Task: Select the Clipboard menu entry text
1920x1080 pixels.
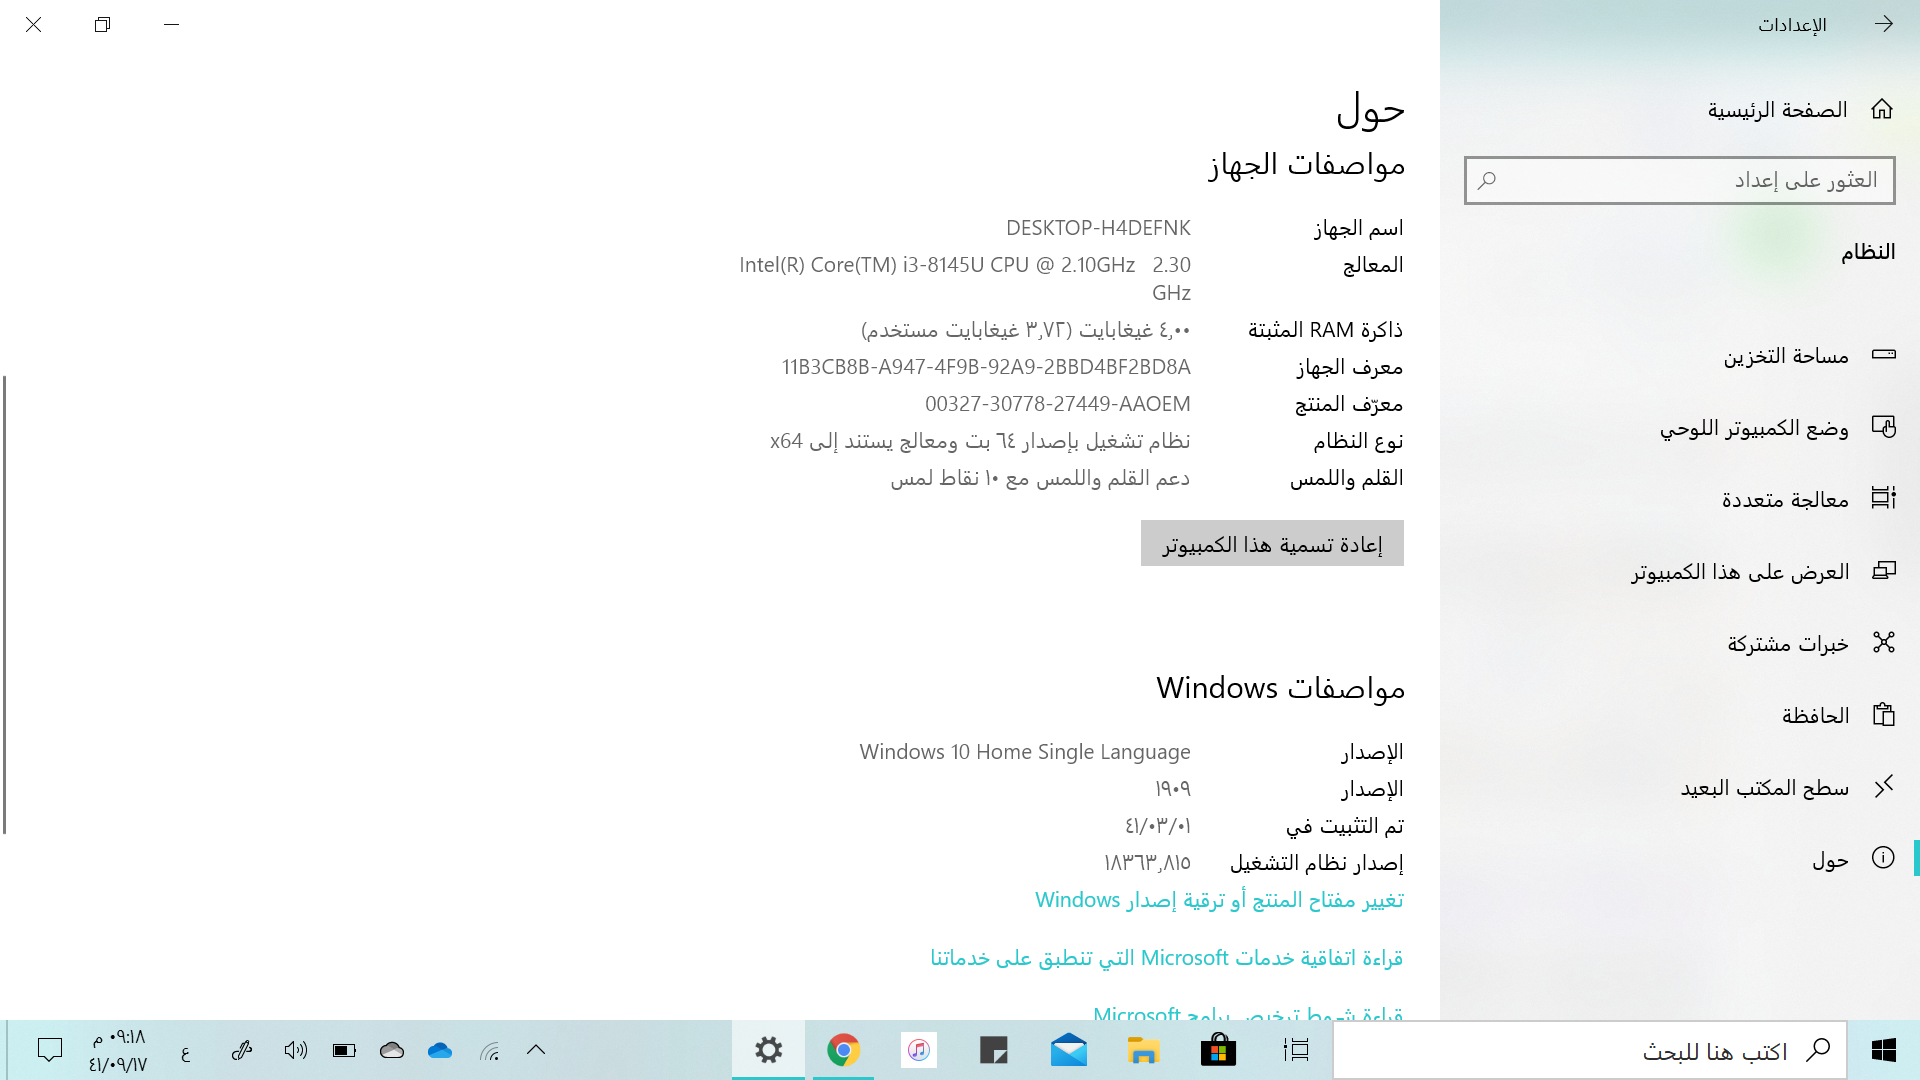Action: [1815, 716]
